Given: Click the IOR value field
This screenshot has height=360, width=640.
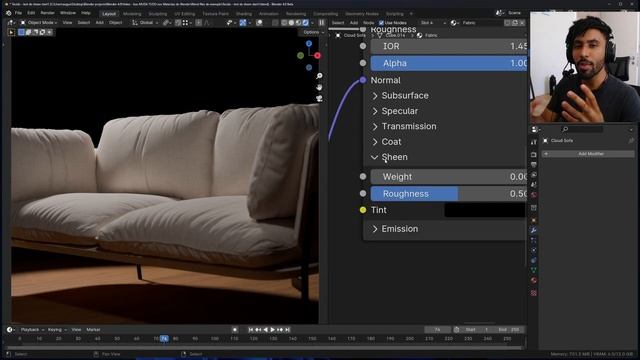Looking at the screenshot, I should point(449,46).
